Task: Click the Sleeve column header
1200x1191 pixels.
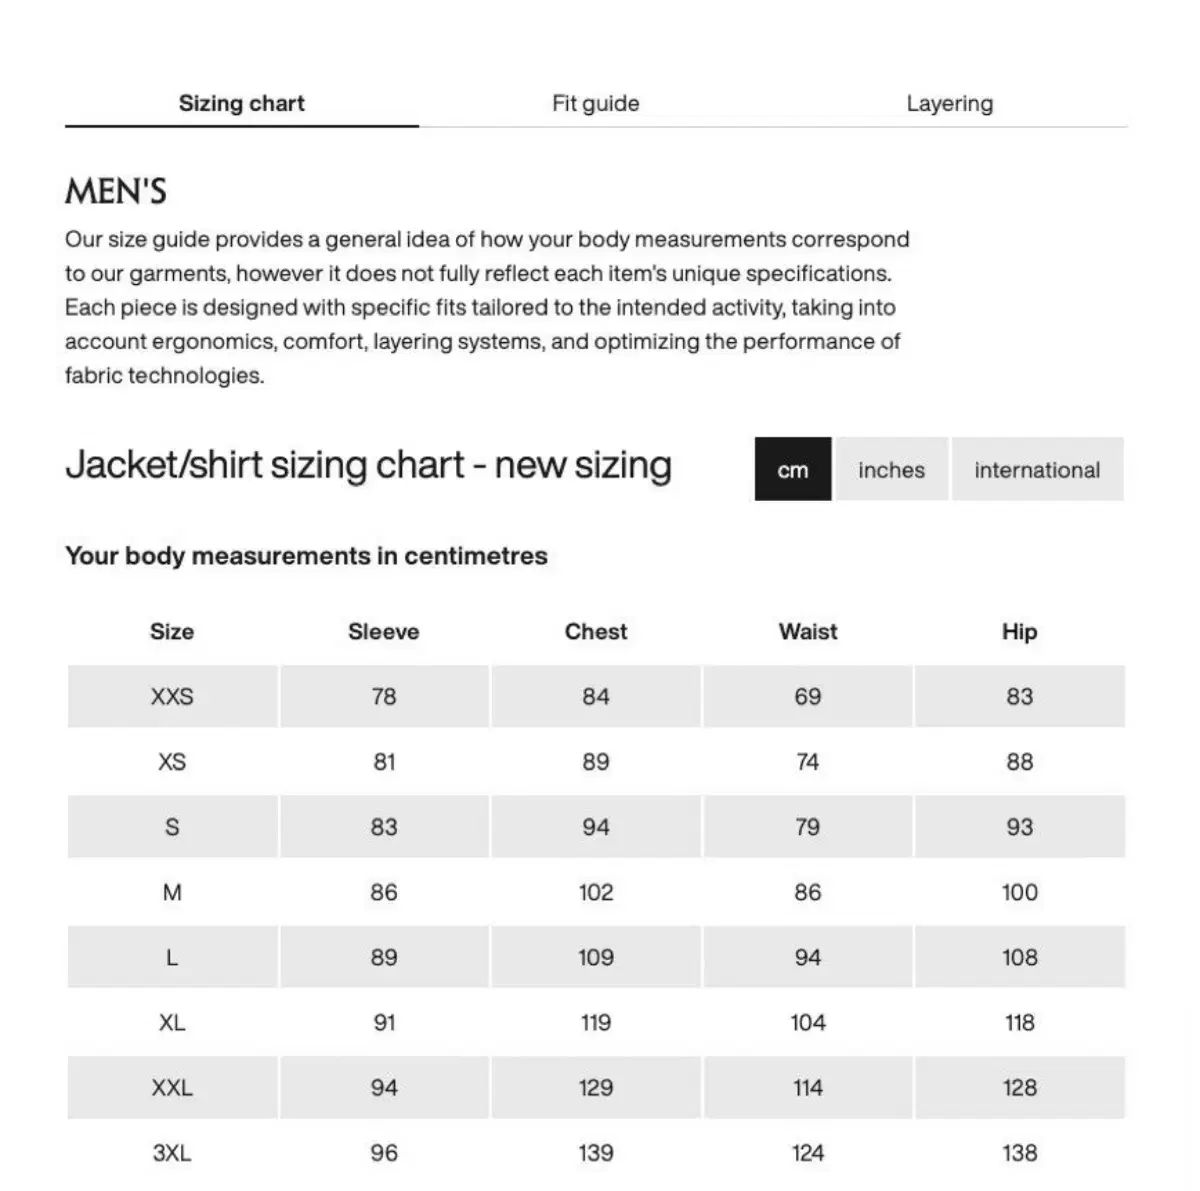Action: coord(383,632)
